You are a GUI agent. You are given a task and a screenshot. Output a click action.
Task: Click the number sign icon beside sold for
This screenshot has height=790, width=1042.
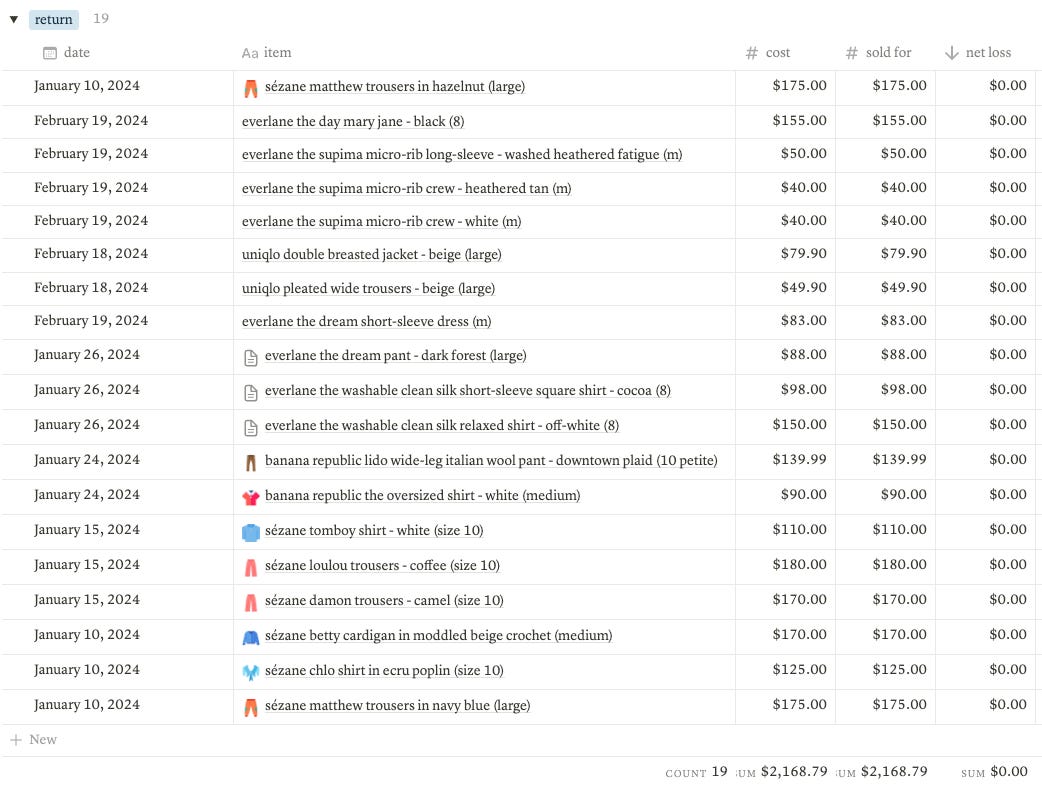pyautogui.click(x=851, y=53)
